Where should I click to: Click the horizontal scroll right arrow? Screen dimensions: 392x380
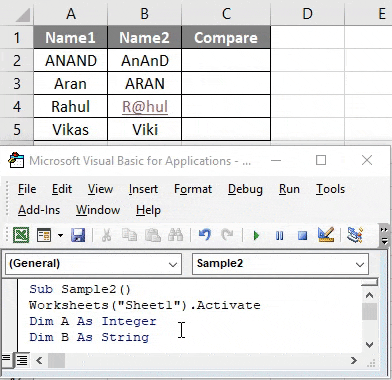point(354,360)
